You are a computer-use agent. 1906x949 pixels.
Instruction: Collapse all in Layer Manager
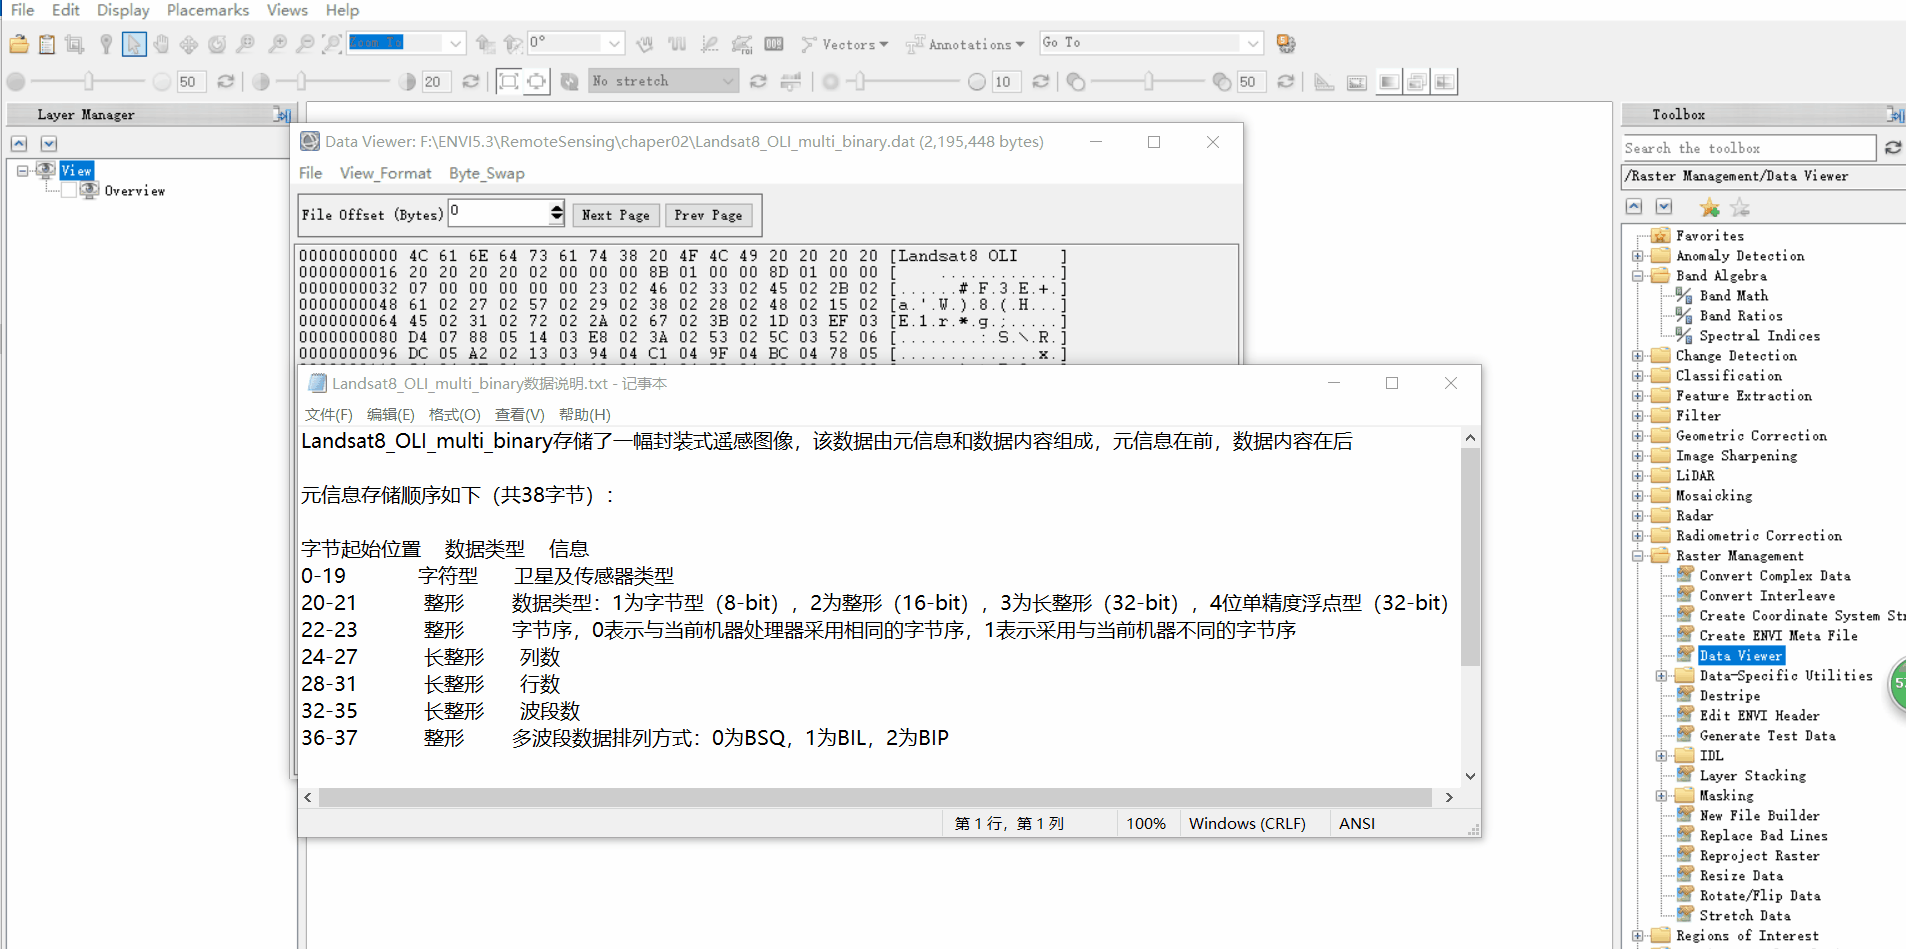tap(19, 144)
